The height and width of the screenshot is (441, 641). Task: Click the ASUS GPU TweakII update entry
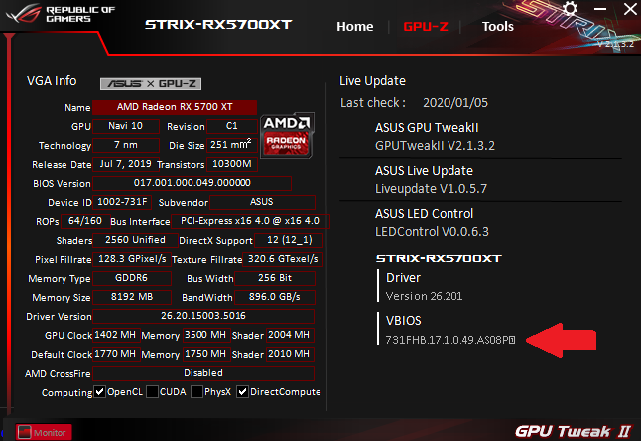tap(435, 137)
